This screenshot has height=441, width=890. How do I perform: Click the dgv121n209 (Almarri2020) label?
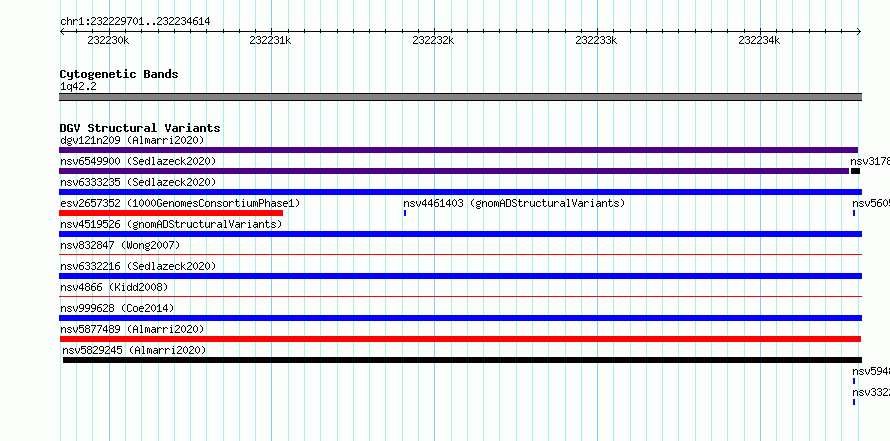coord(132,140)
